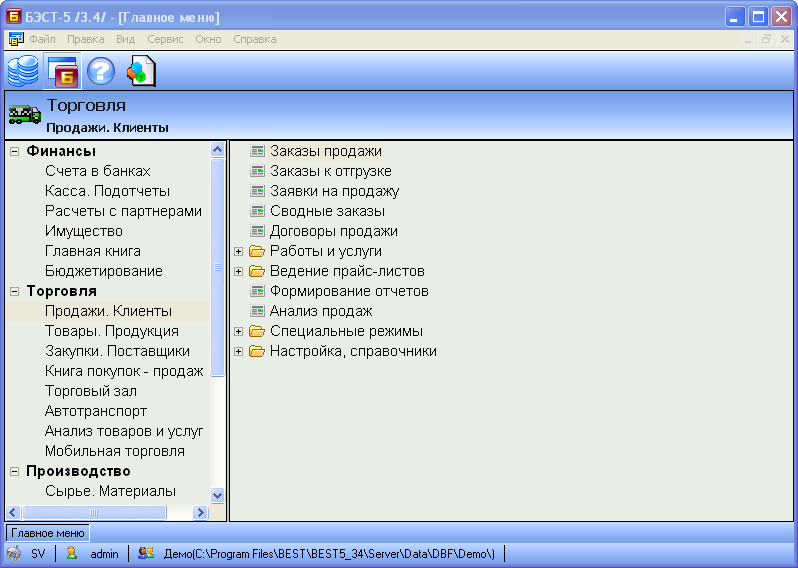Open the Справка menu
The height and width of the screenshot is (568, 798).
[x=254, y=39]
